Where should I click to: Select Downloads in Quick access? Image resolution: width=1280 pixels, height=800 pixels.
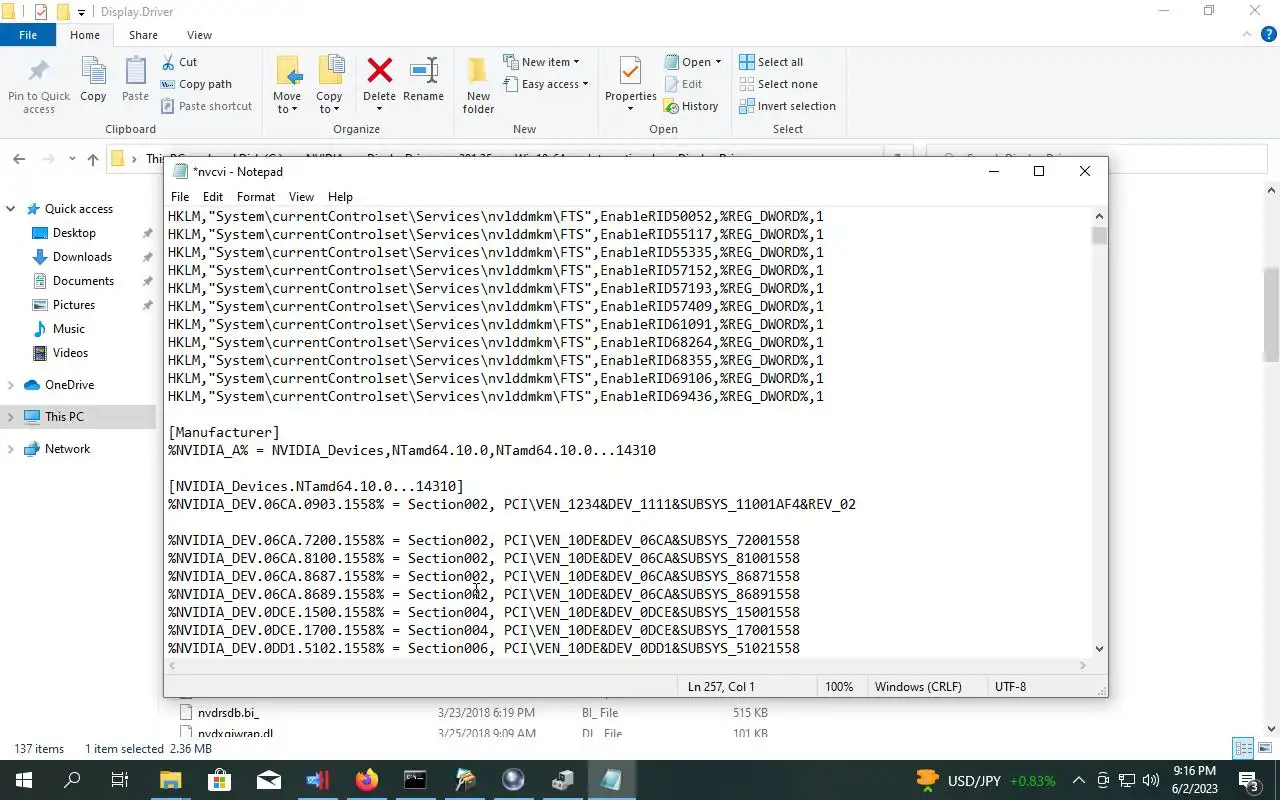pyautogui.click(x=82, y=257)
